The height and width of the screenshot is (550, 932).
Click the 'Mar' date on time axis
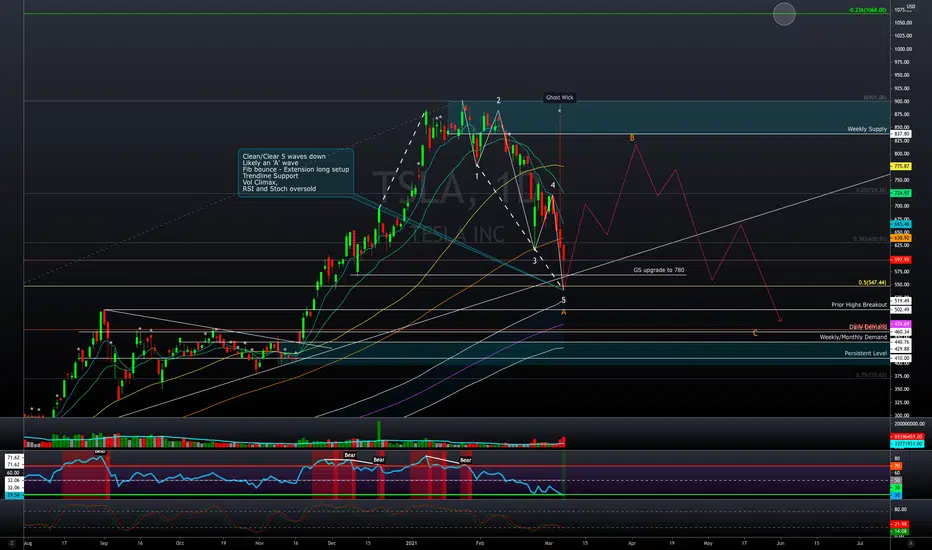[x=549, y=543]
